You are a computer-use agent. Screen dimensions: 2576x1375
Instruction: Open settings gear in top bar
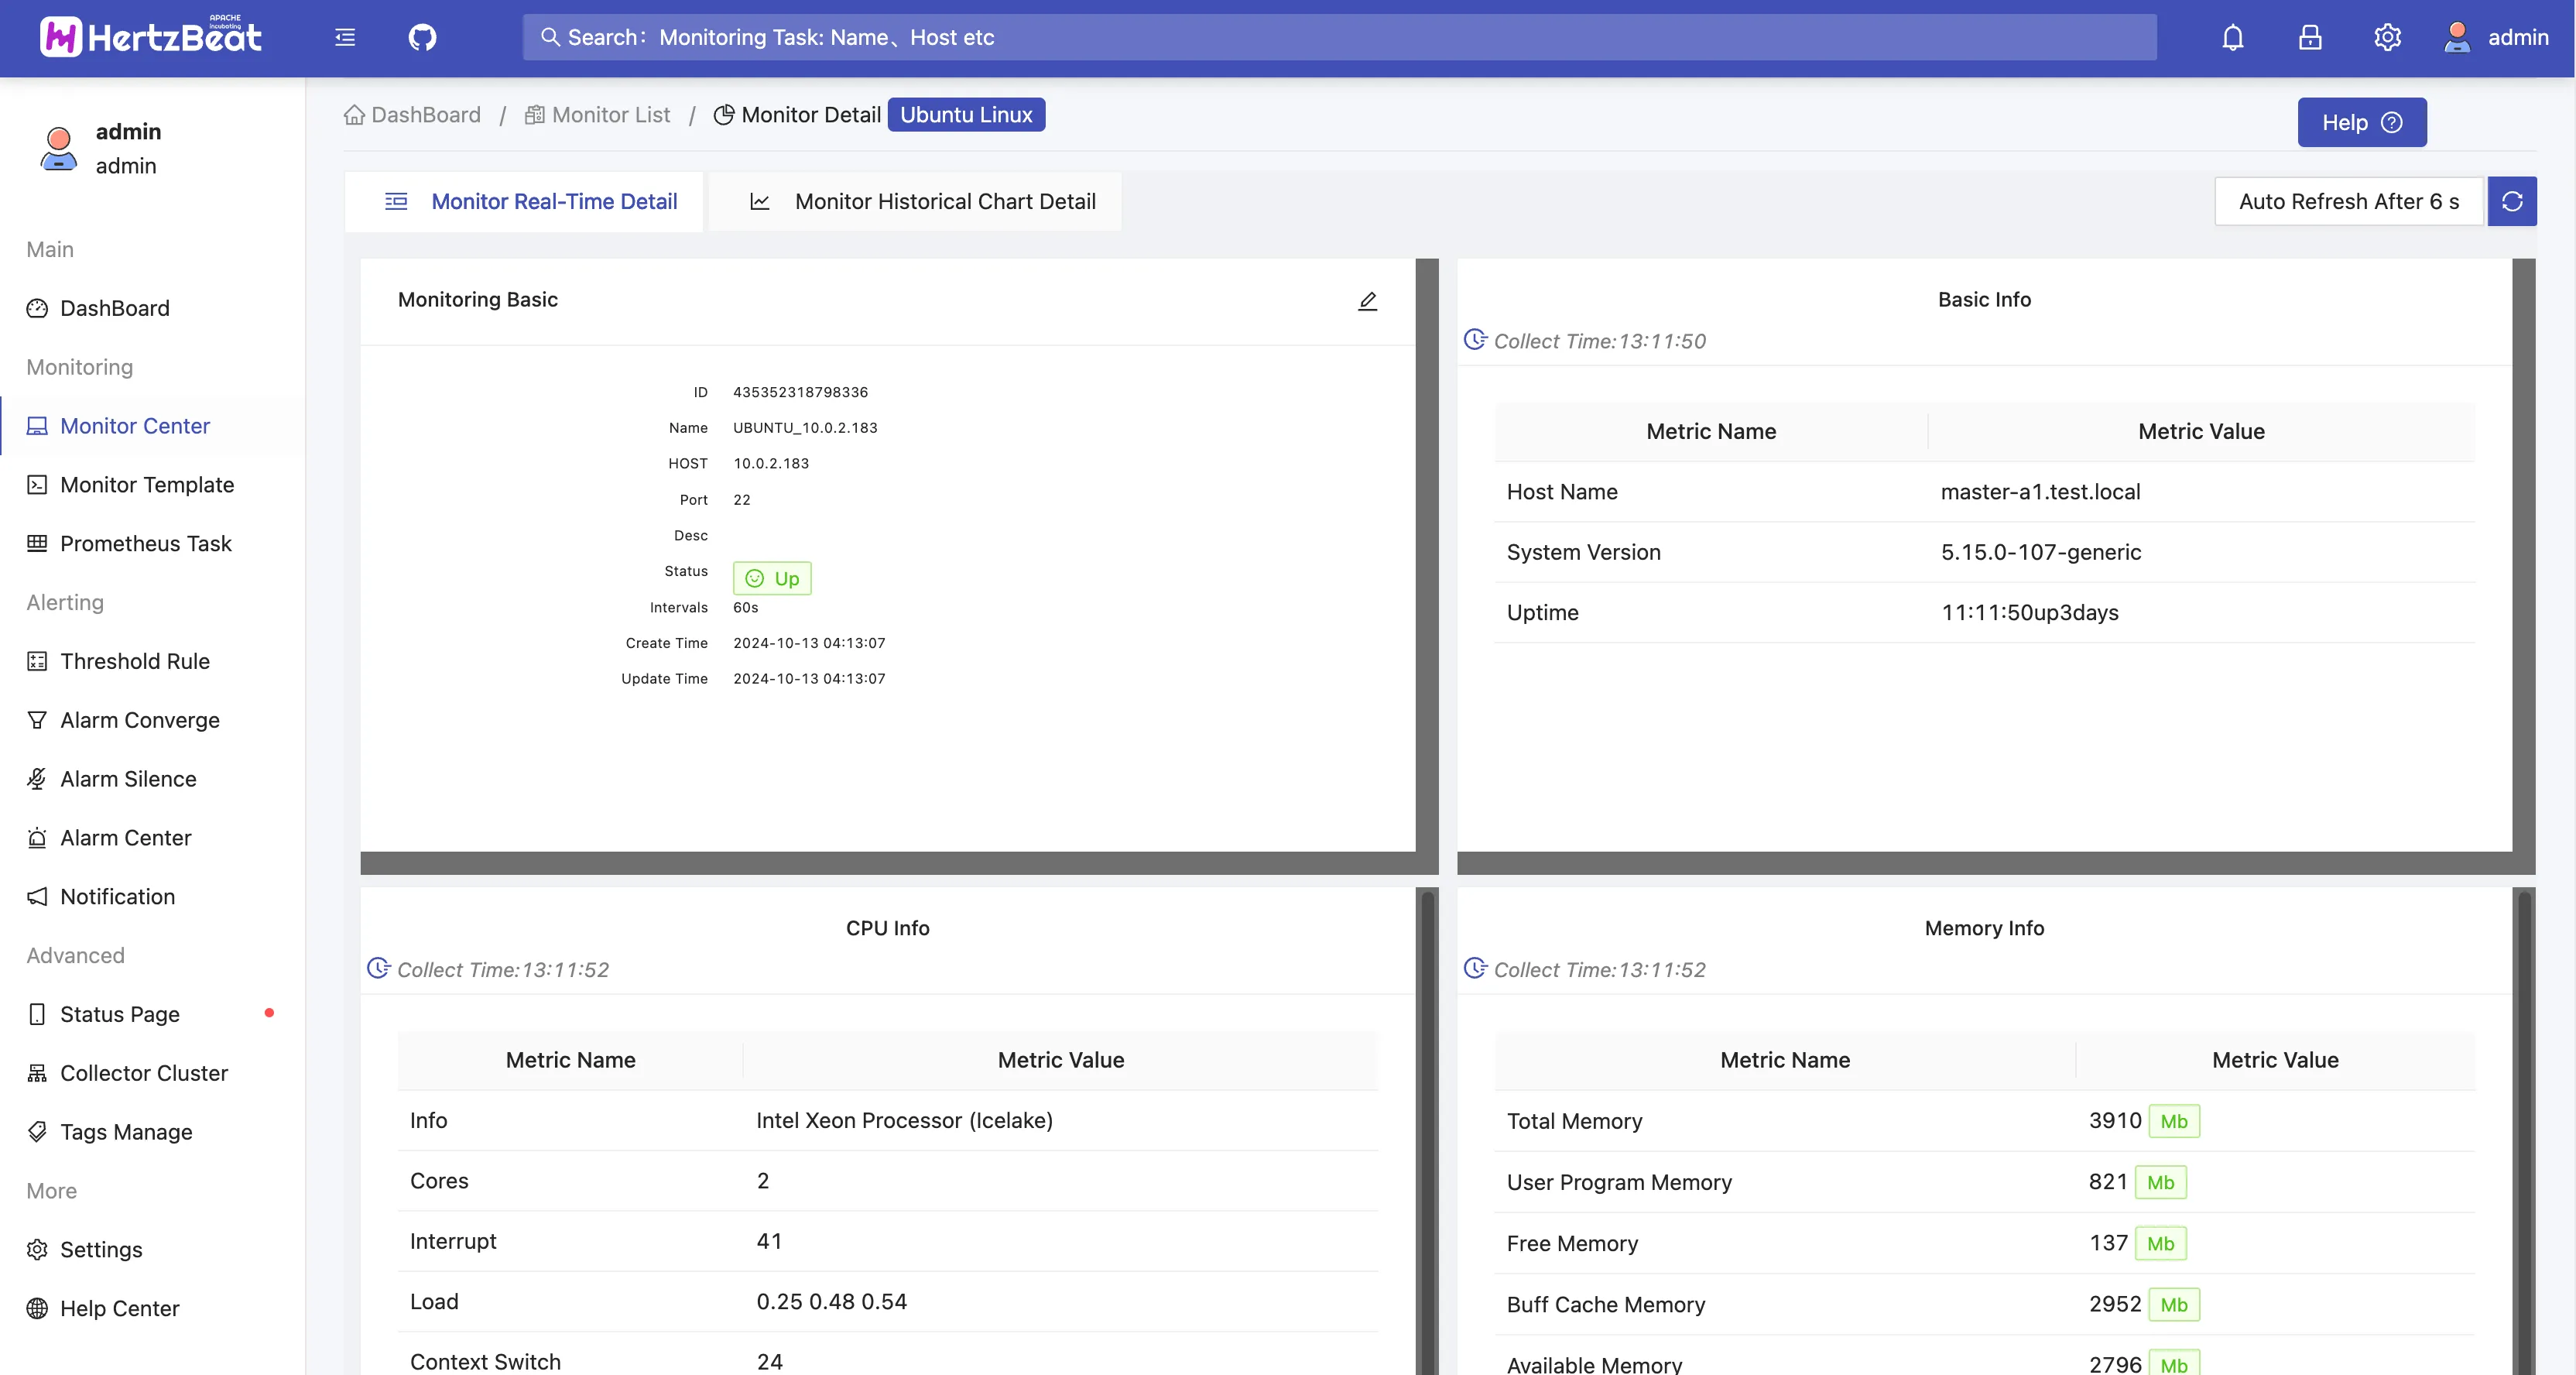2387,37
